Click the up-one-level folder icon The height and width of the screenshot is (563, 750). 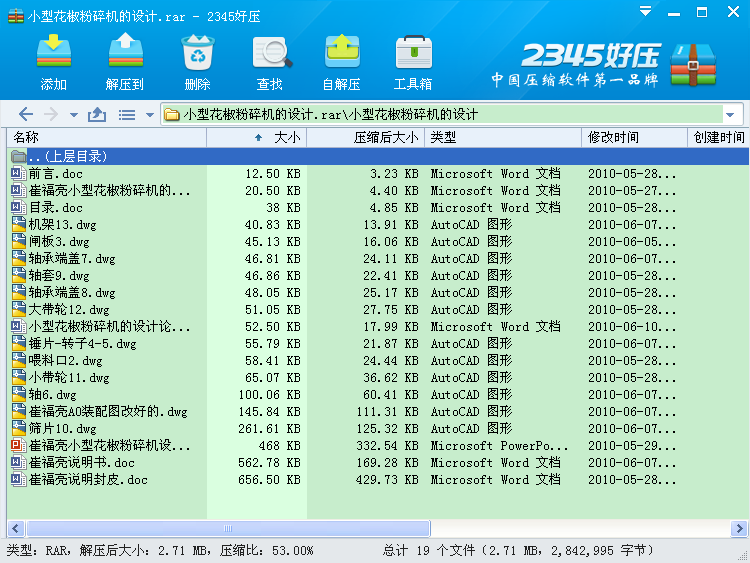click(97, 114)
